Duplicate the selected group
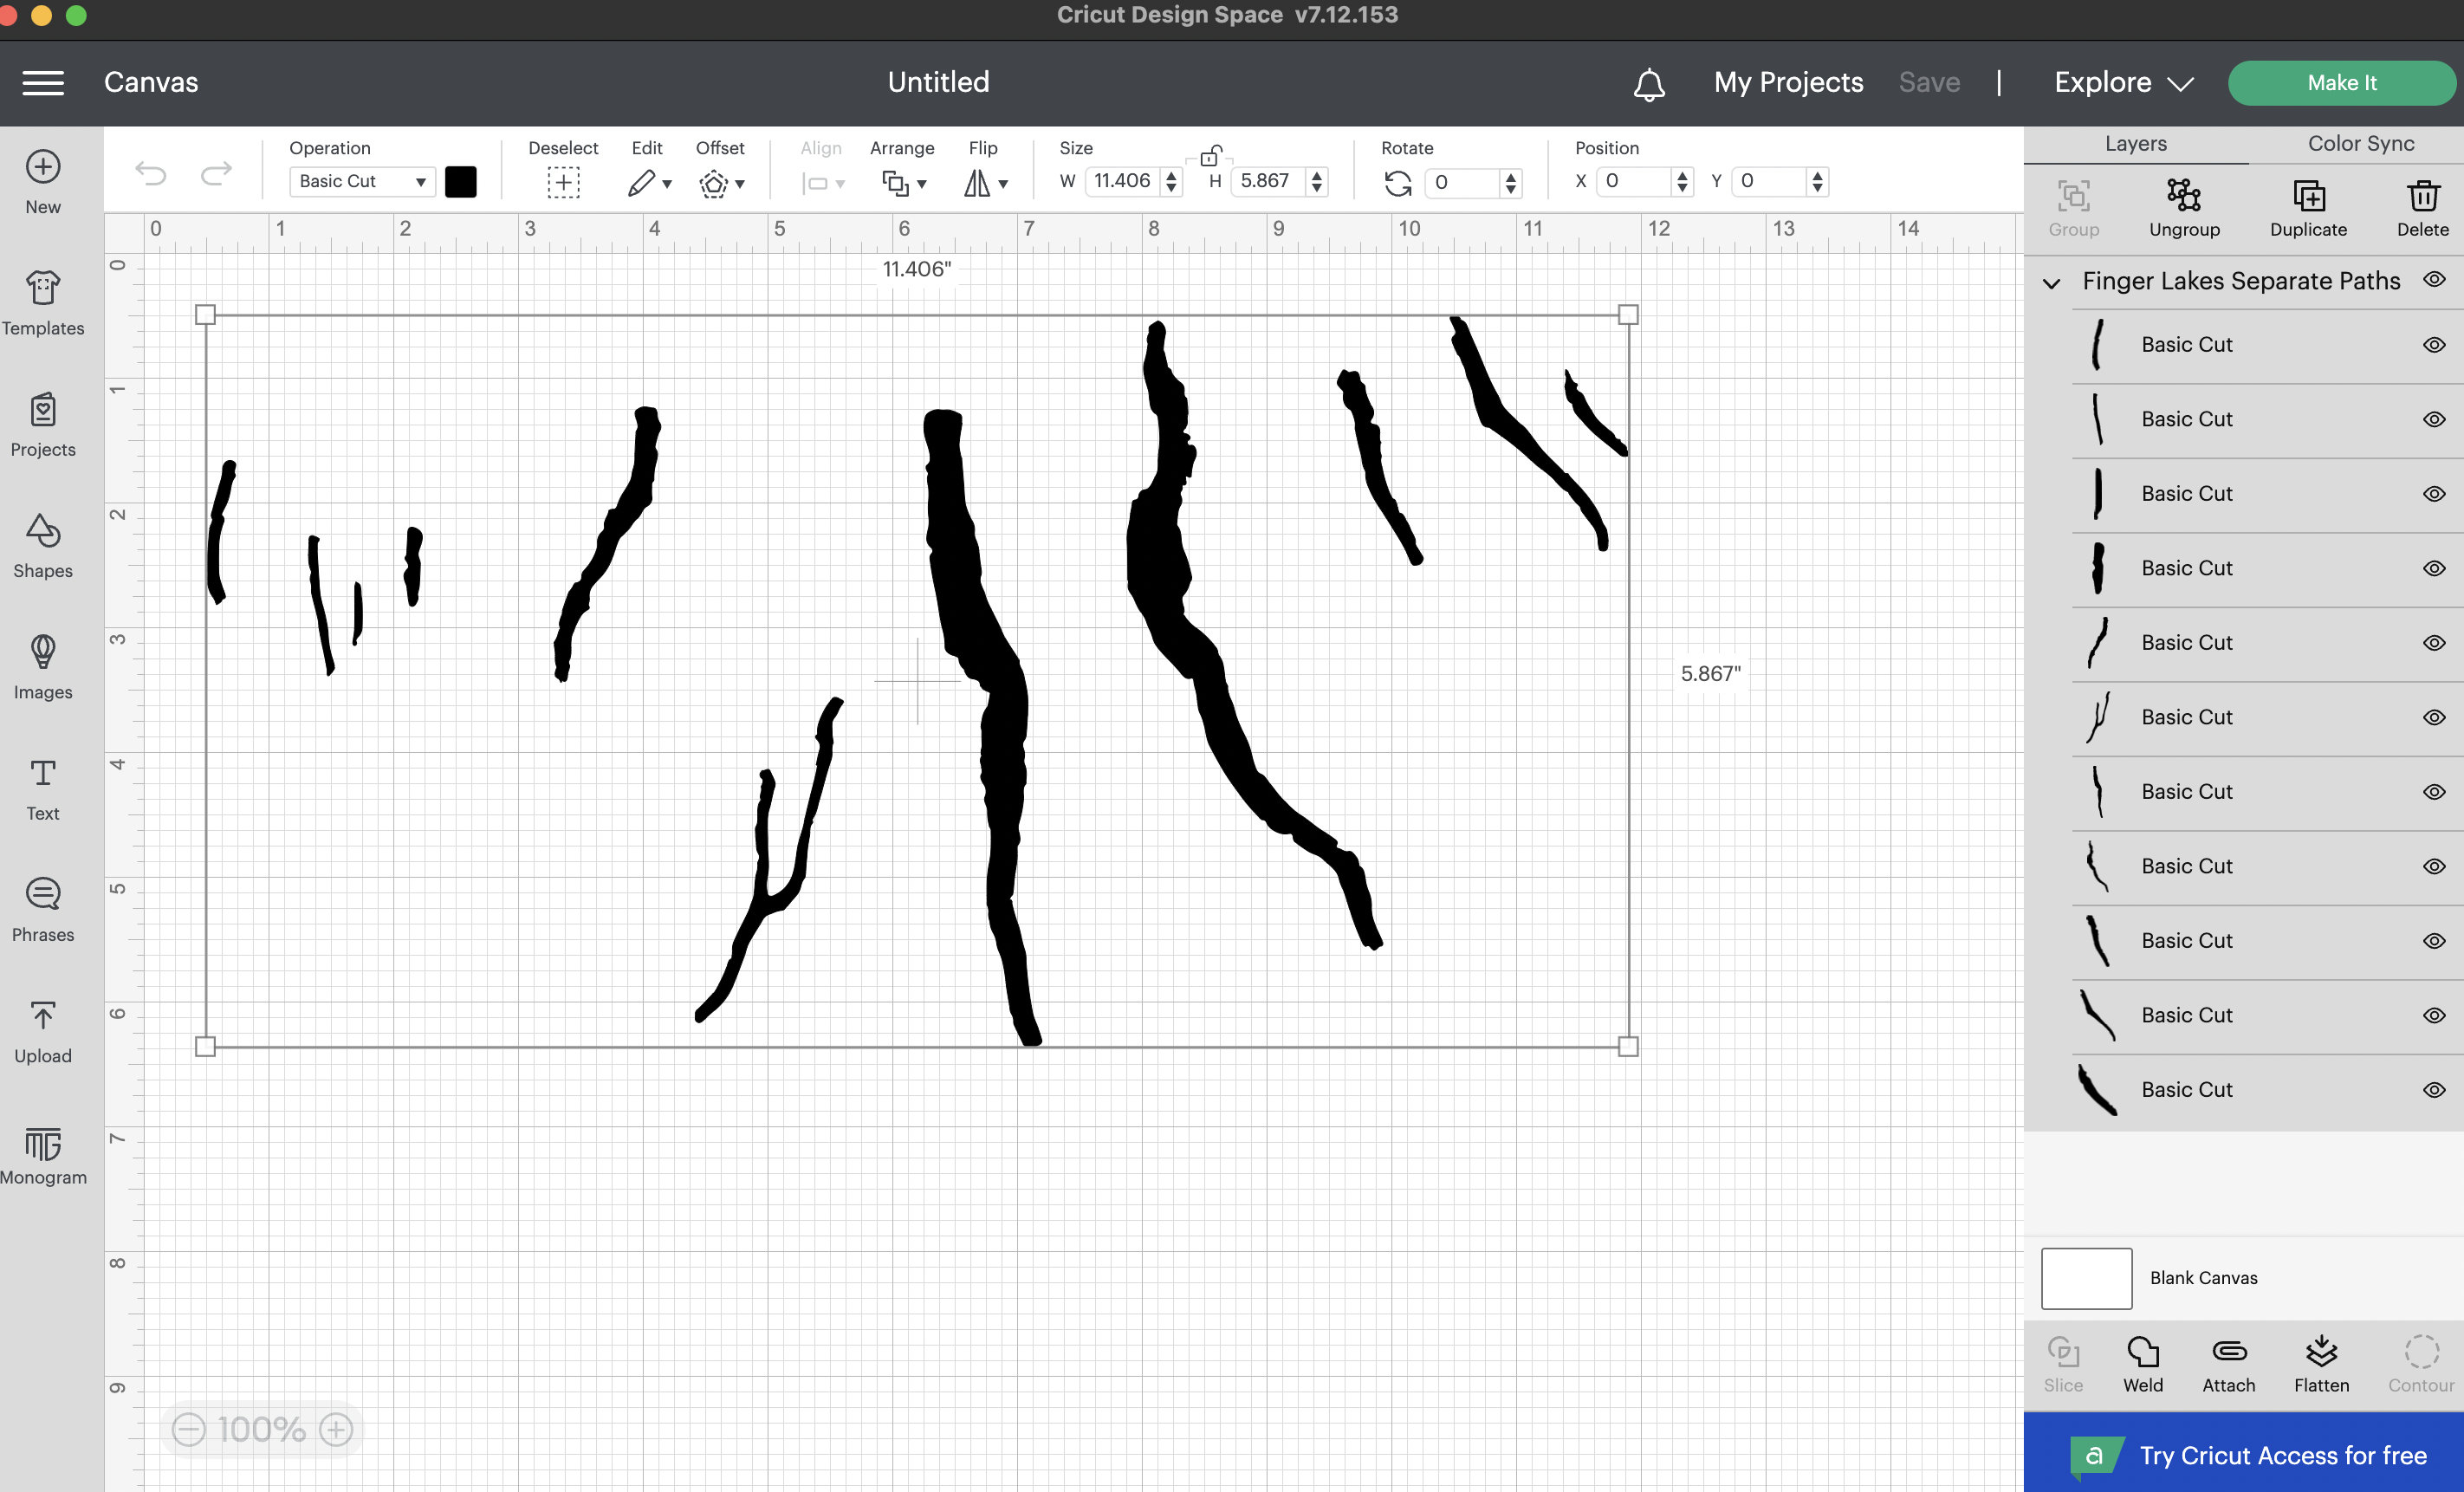Image resolution: width=2464 pixels, height=1492 pixels. [x=2308, y=207]
